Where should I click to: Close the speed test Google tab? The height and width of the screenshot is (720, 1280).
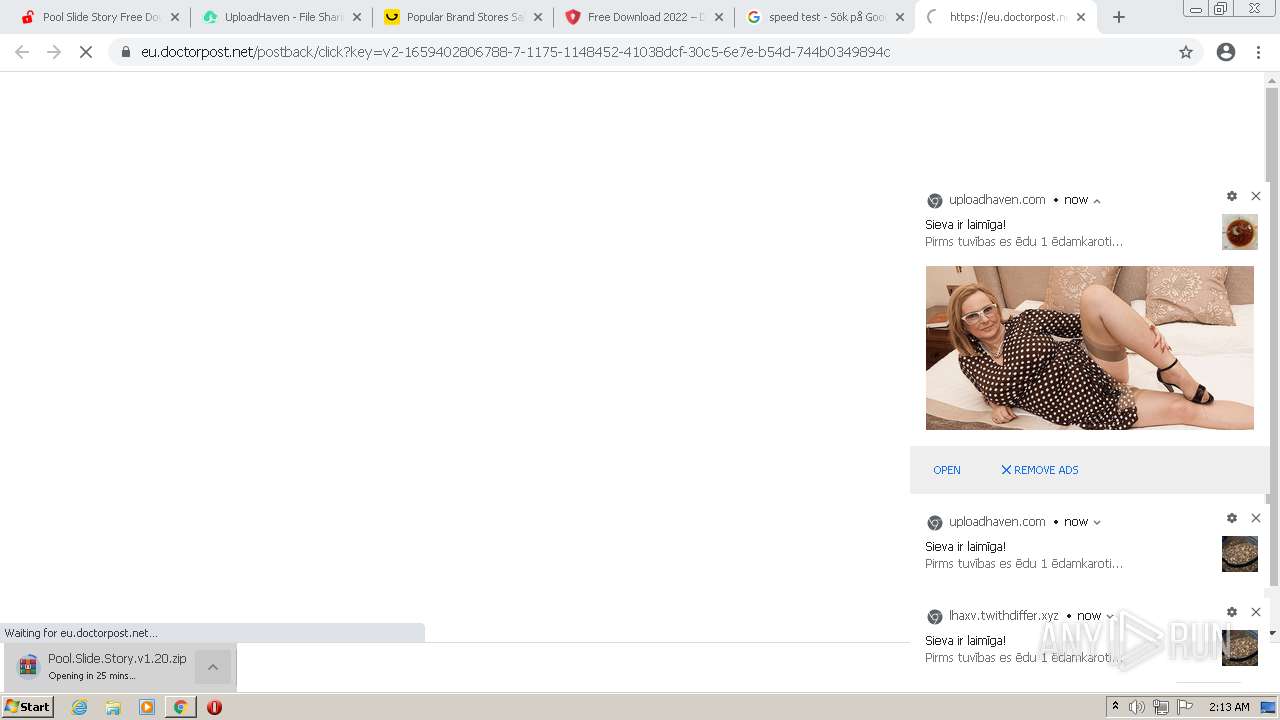point(900,17)
